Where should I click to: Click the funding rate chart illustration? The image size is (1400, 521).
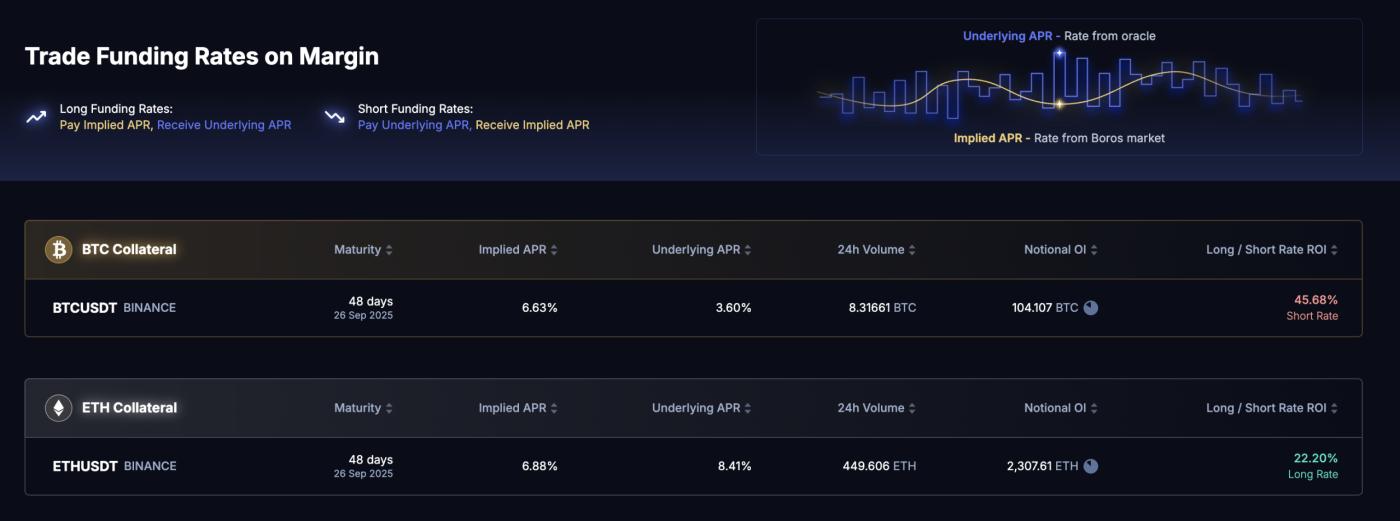1059,88
